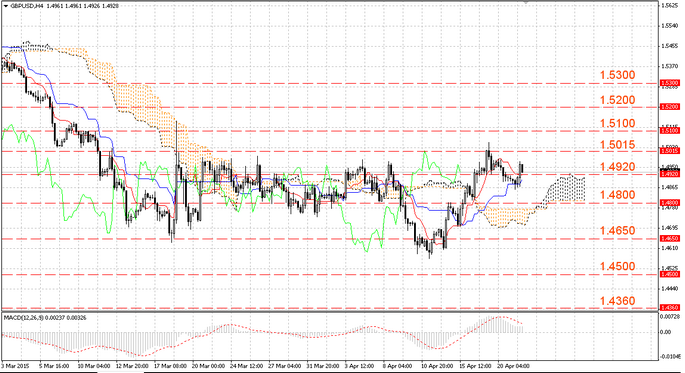This screenshot has height=373, width=685.
Task: Click the 20 Apr 04:00 time label
Action: pyautogui.click(x=514, y=366)
